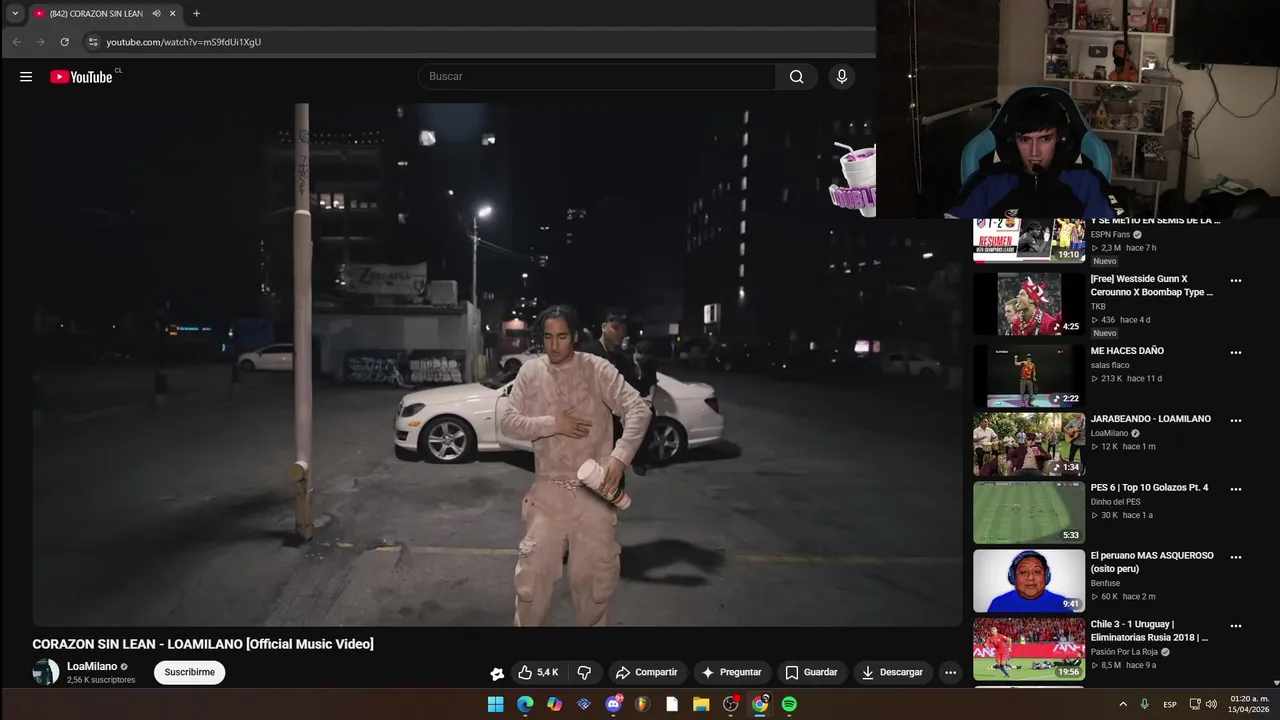Open the clock and date panel
The width and height of the screenshot is (1280, 720).
pyautogui.click(x=1249, y=704)
